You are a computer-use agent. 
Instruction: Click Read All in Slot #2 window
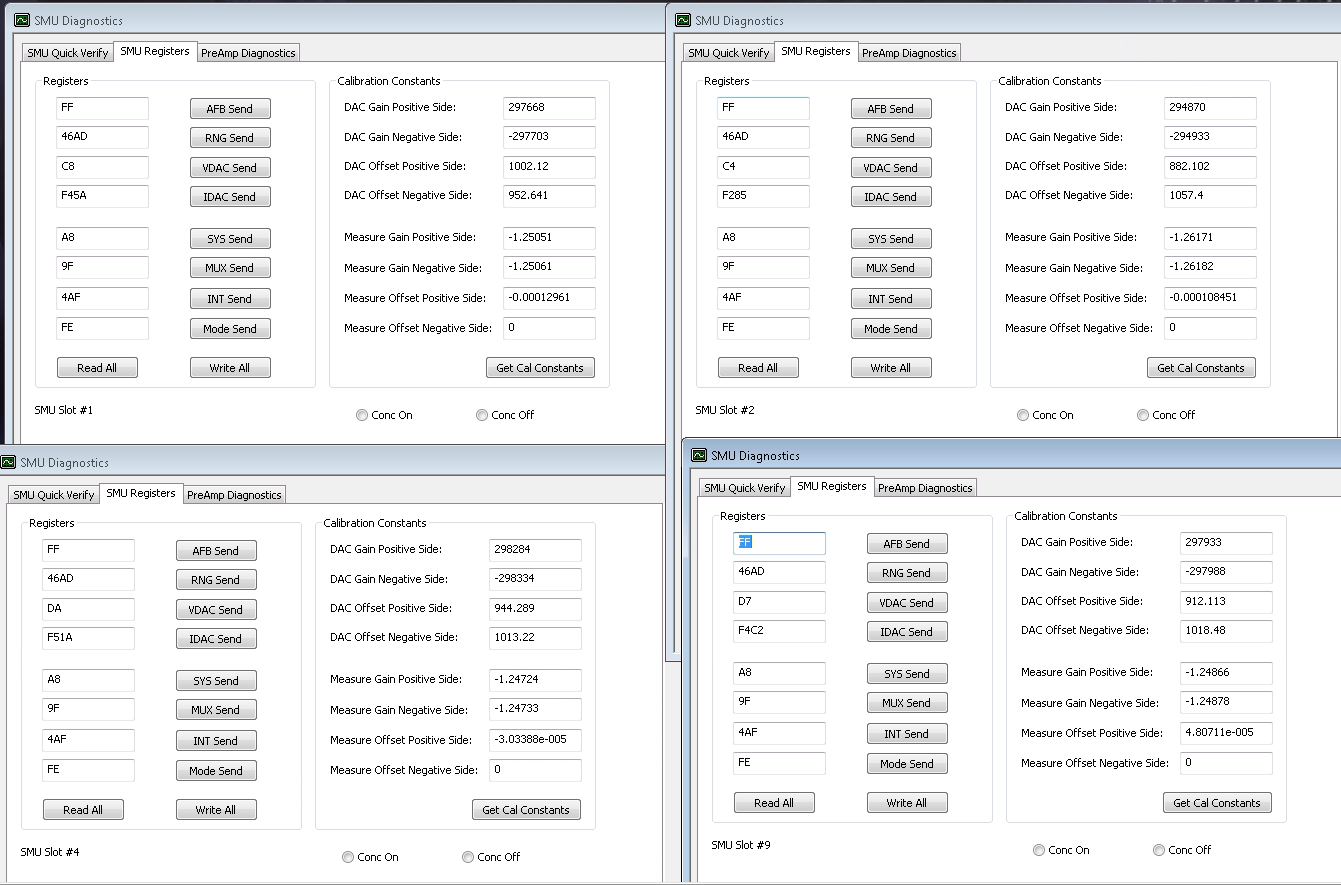pyautogui.click(x=758, y=368)
